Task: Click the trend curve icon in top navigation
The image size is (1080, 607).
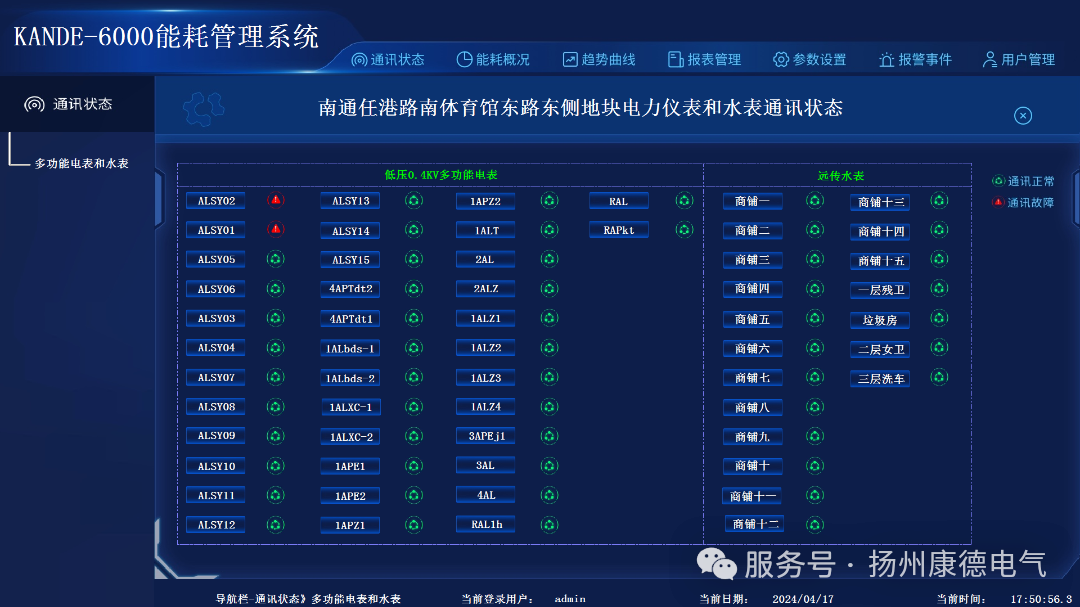Action: (568, 59)
